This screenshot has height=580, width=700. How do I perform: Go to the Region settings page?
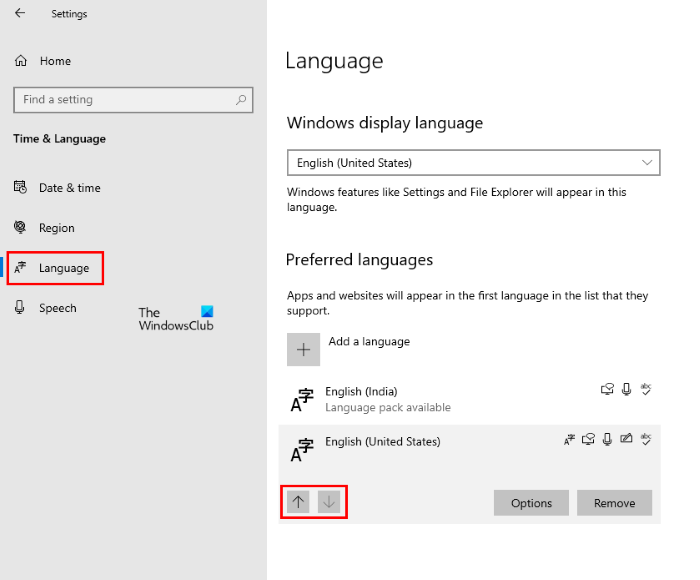pyautogui.click(x=56, y=228)
